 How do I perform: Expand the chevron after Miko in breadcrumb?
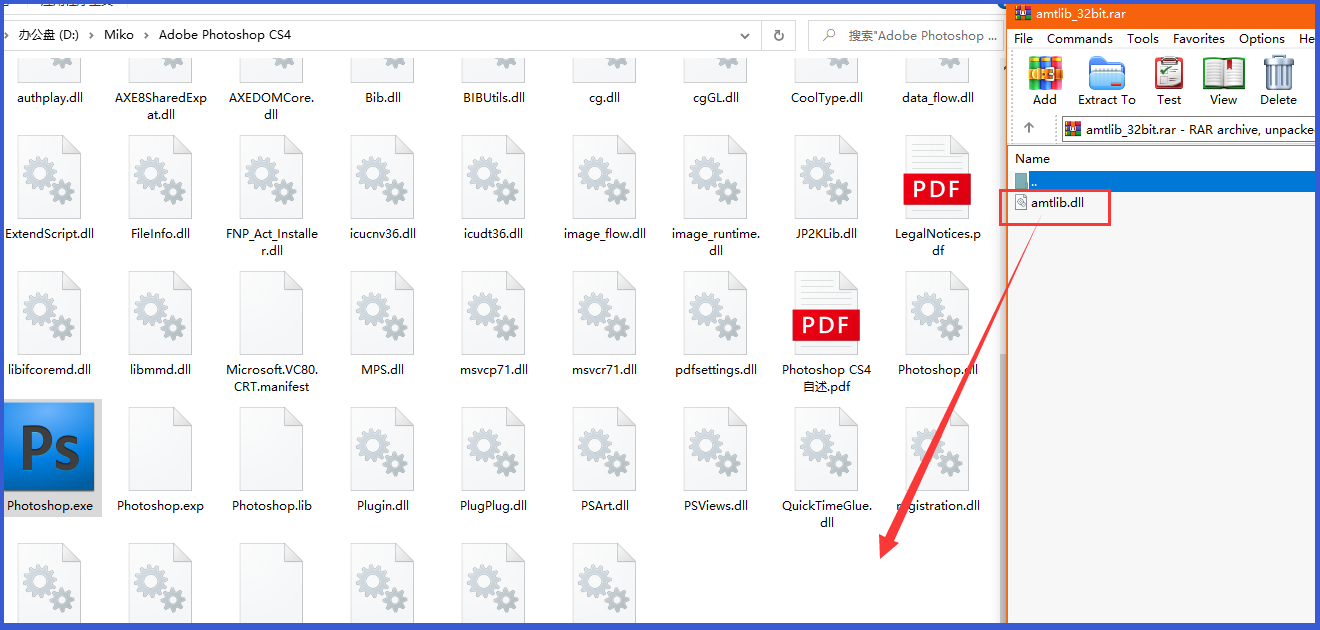click(x=146, y=35)
